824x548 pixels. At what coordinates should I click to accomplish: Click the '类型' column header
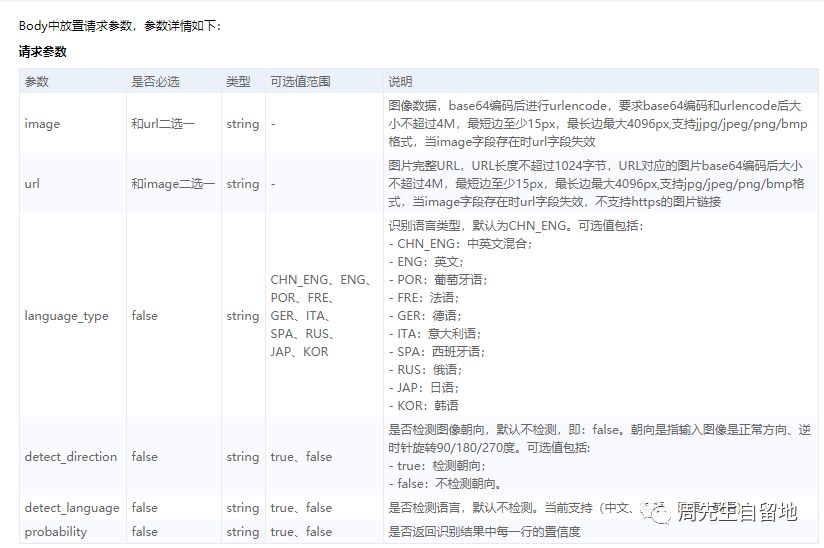[239, 81]
